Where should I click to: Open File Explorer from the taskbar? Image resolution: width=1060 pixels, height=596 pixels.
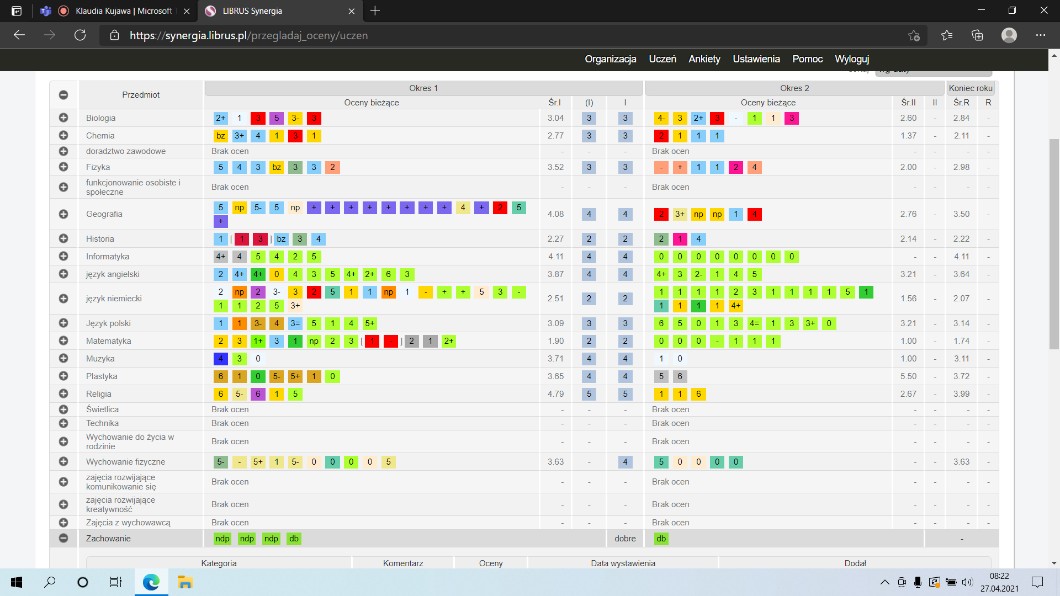(x=185, y=582)
